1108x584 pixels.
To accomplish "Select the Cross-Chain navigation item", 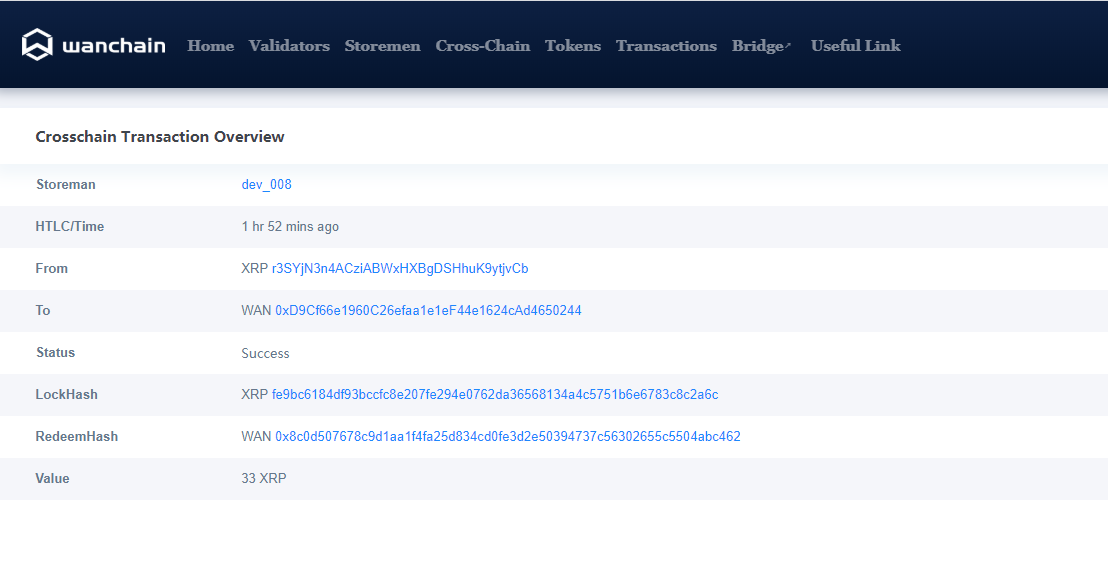I will tap(483, 46).
